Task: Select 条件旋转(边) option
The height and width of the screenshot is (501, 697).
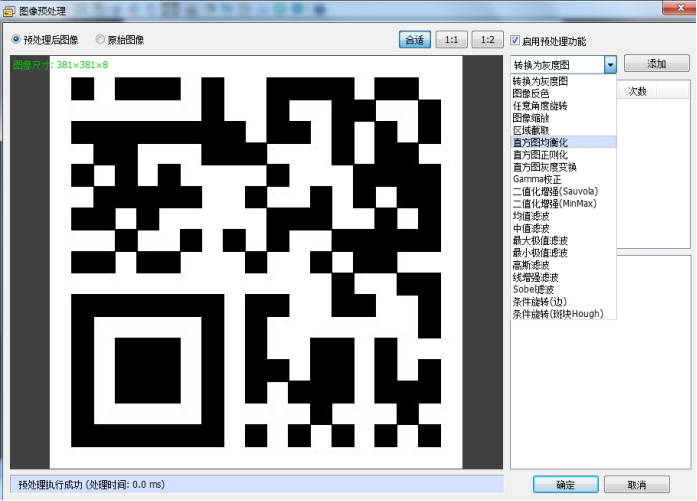Action: (564, 302)
